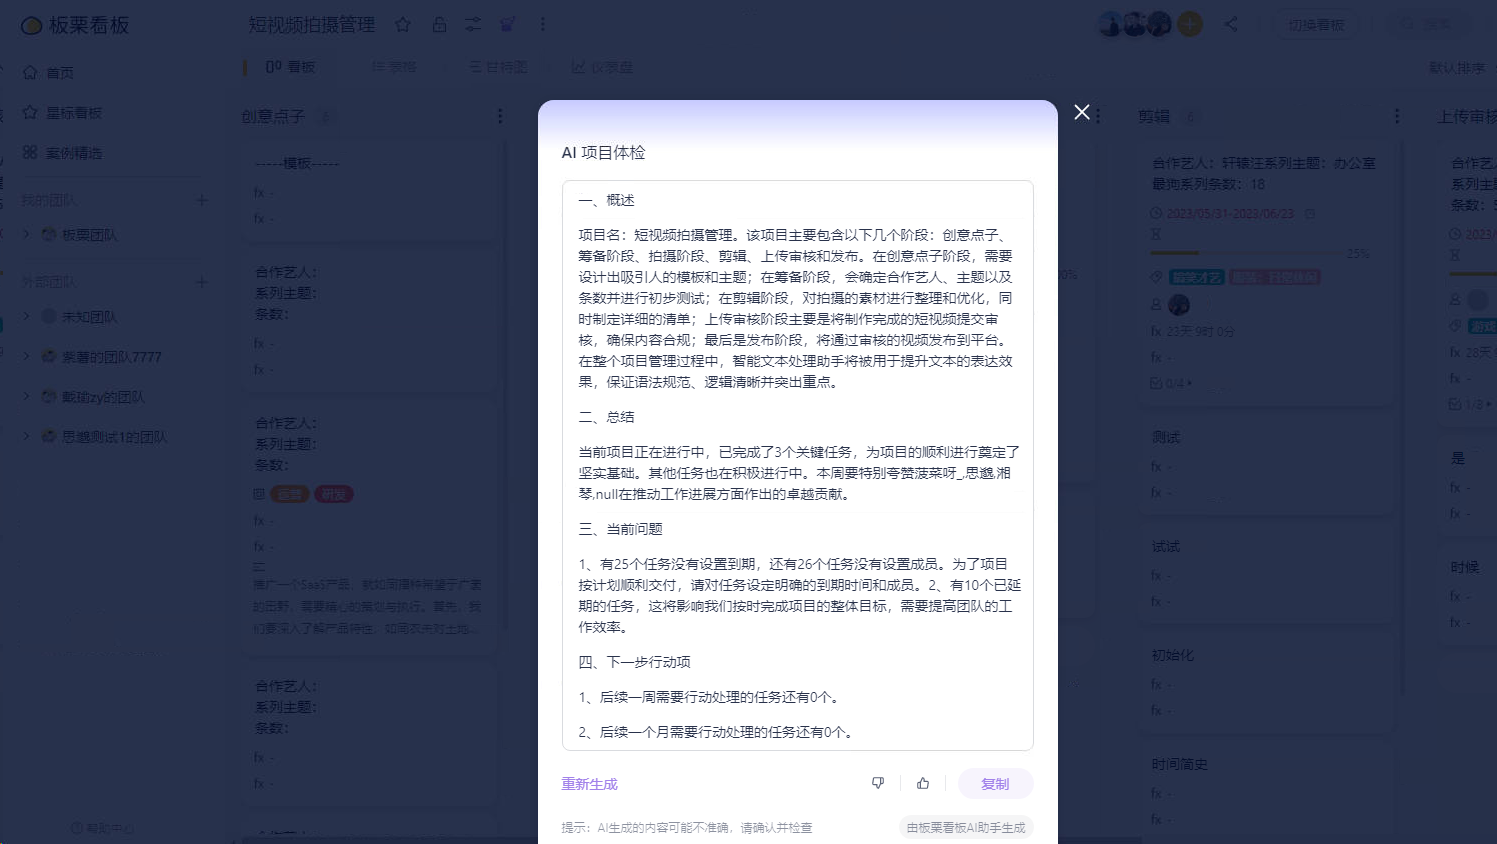Click the 四、下一步行动项 heading in report
This screenshot has width=1497, height=844.
[634, 662]
